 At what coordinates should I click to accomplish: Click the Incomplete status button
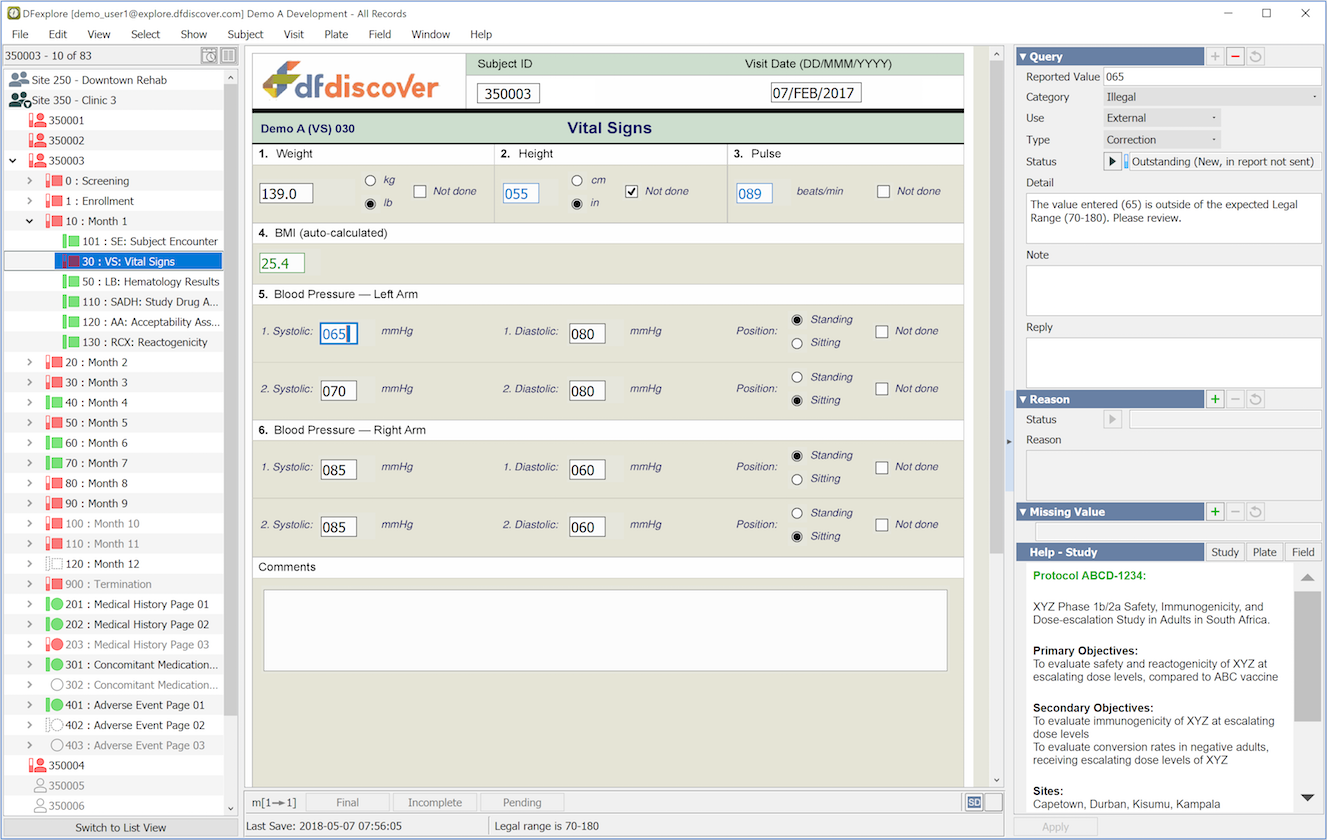[435, 802]
